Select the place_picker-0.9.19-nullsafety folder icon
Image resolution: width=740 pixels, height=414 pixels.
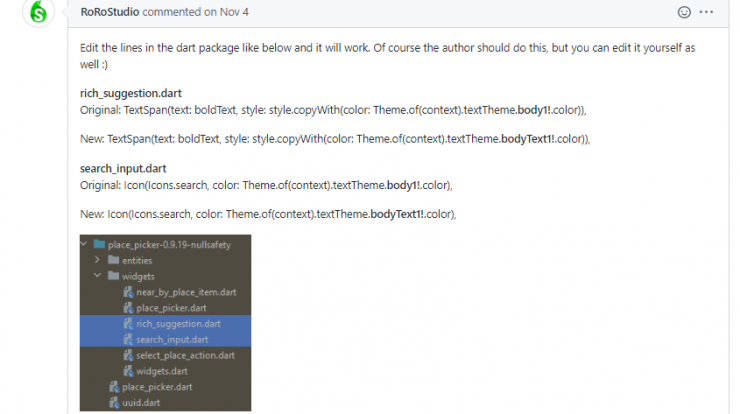pyautogui.click(x=99, y=244)
